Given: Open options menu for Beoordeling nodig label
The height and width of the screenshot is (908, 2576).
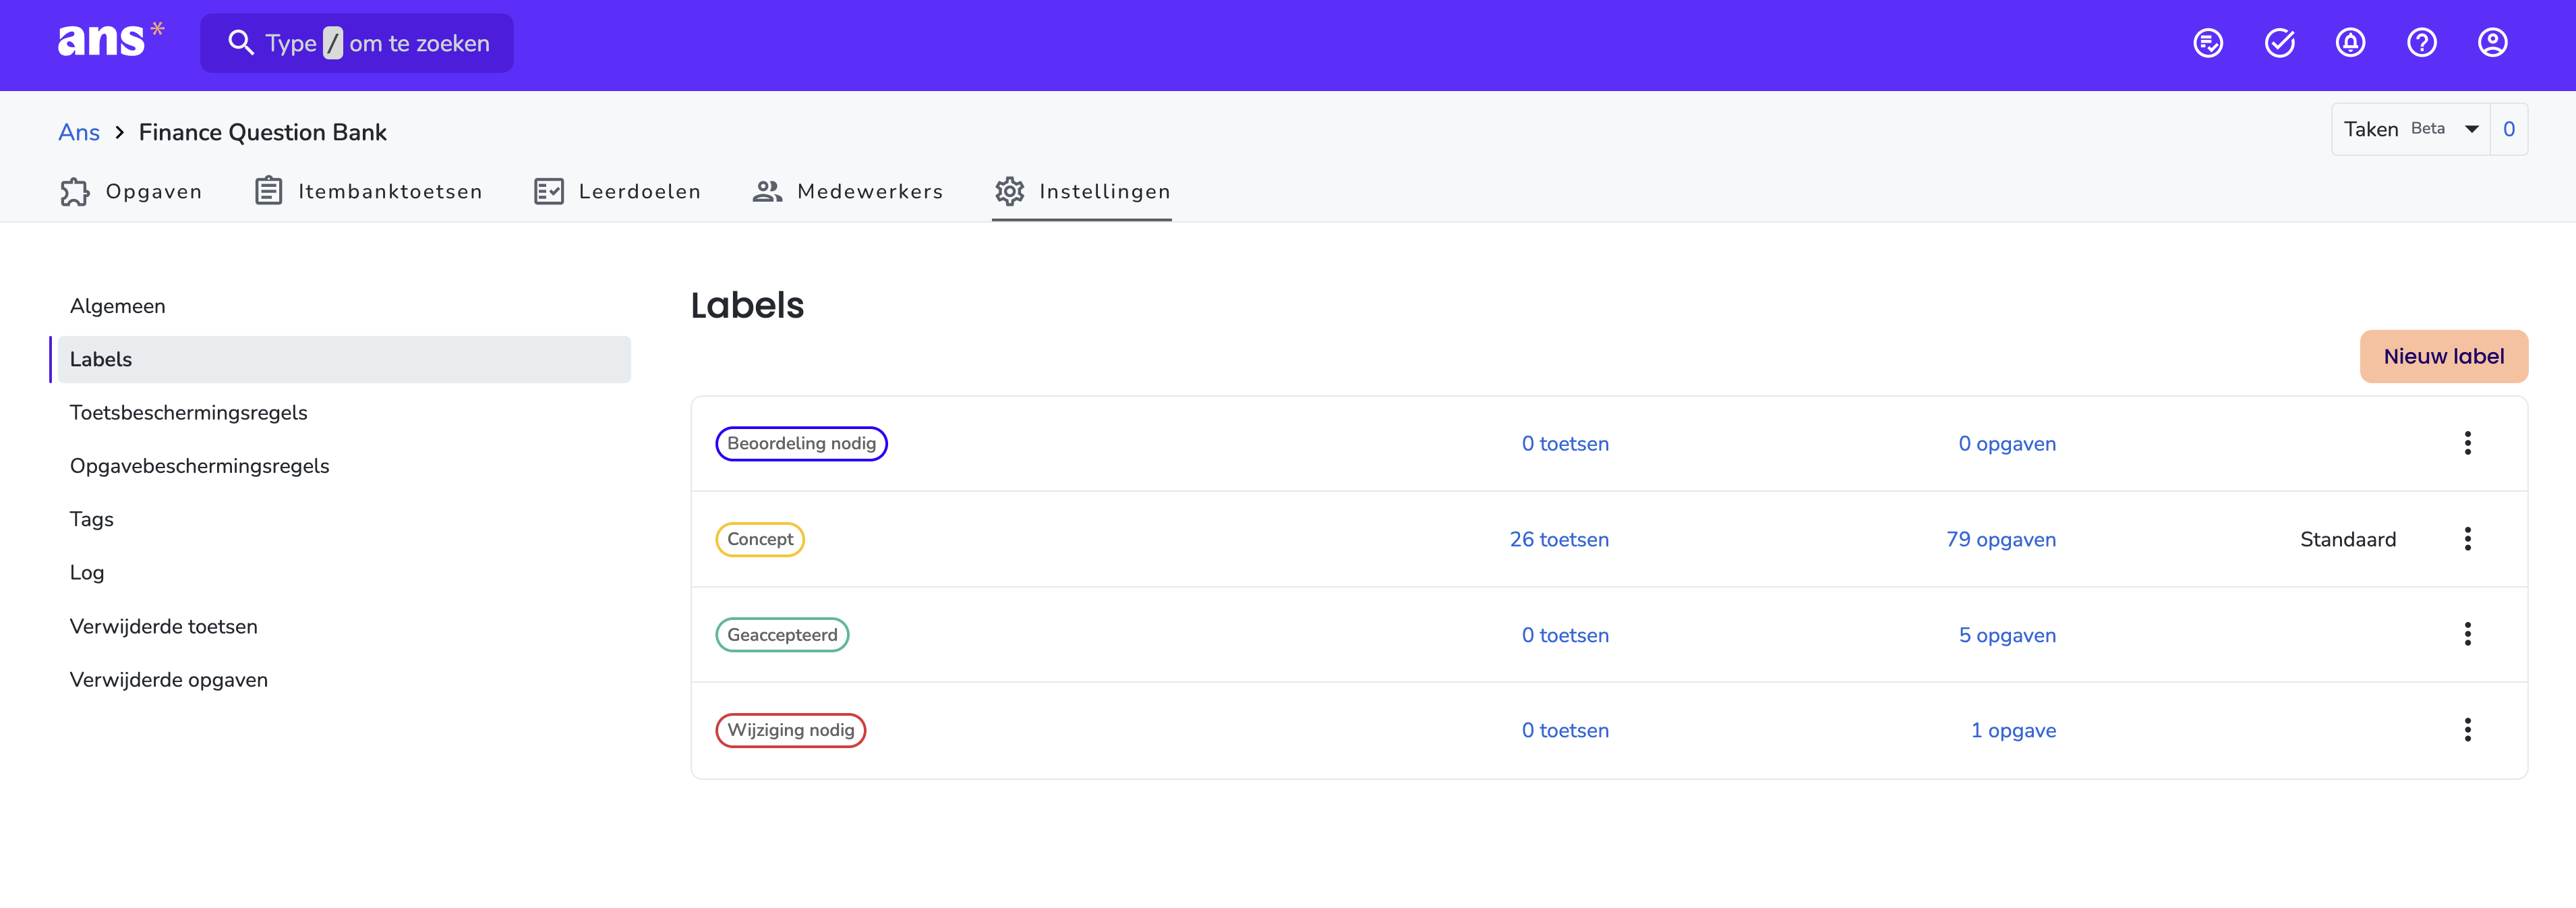Looking at the screenshot, I should [x=2466, y=443].
